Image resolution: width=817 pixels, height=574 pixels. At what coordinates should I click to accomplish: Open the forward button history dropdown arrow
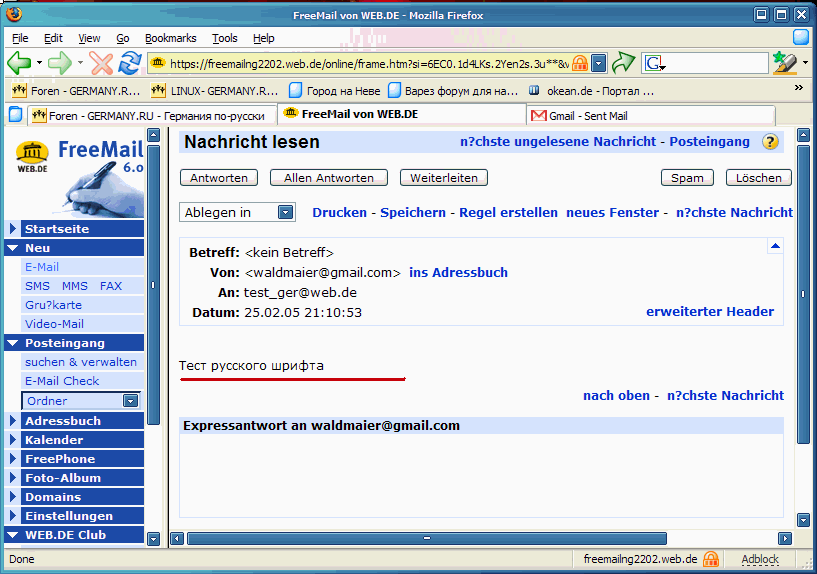coord(80,63)
